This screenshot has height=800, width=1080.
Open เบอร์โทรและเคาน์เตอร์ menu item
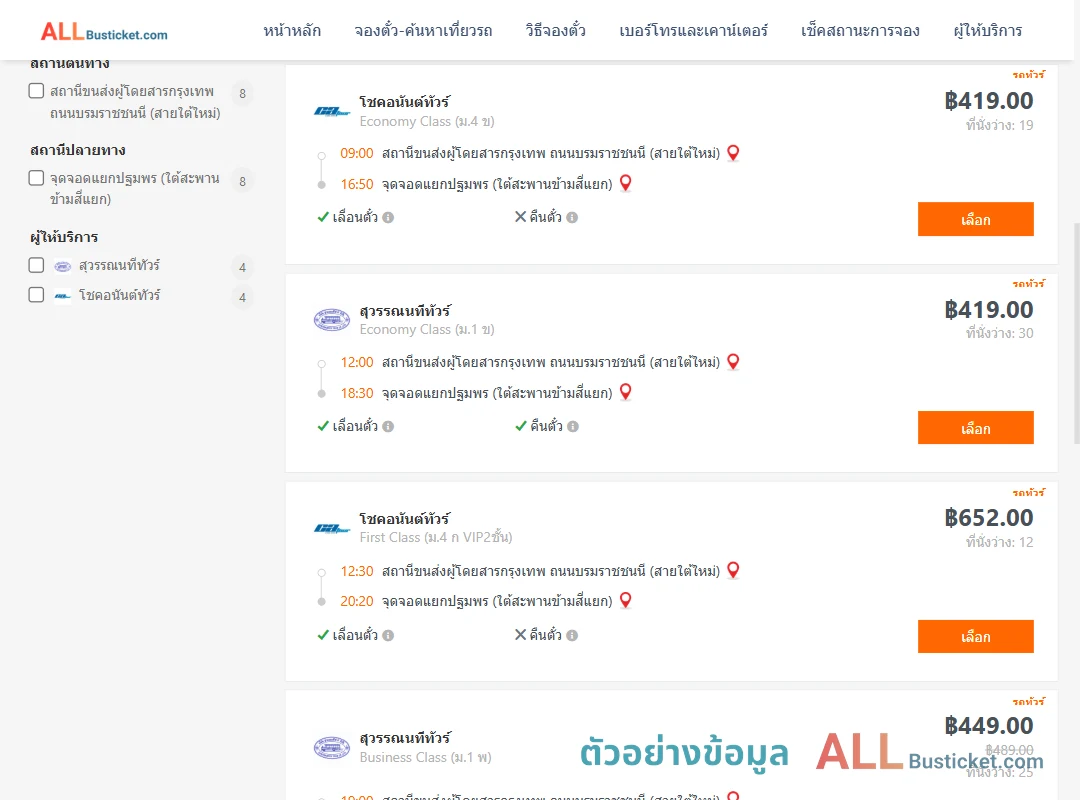click(x=693, y=31)
